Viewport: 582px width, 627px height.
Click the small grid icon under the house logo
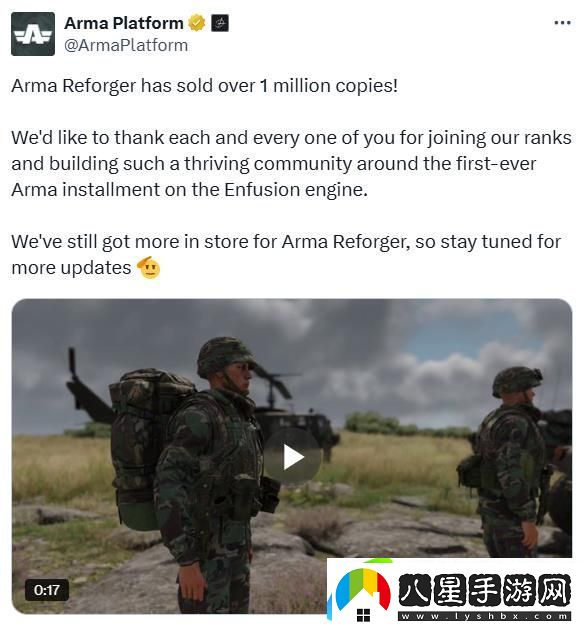363,615
